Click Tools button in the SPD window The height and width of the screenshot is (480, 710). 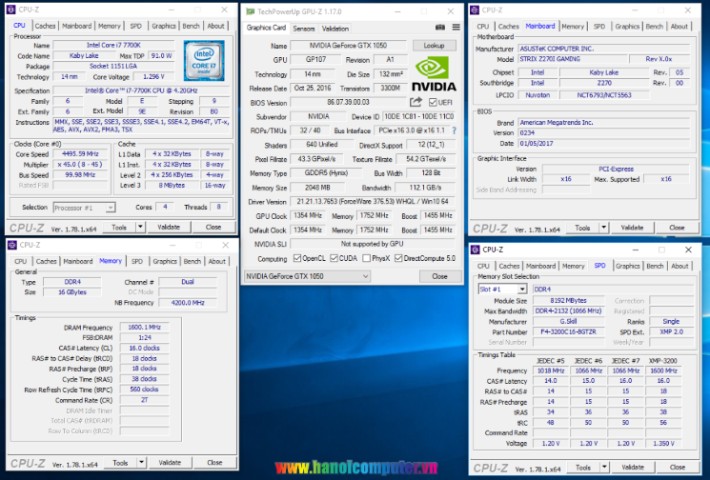583,467
